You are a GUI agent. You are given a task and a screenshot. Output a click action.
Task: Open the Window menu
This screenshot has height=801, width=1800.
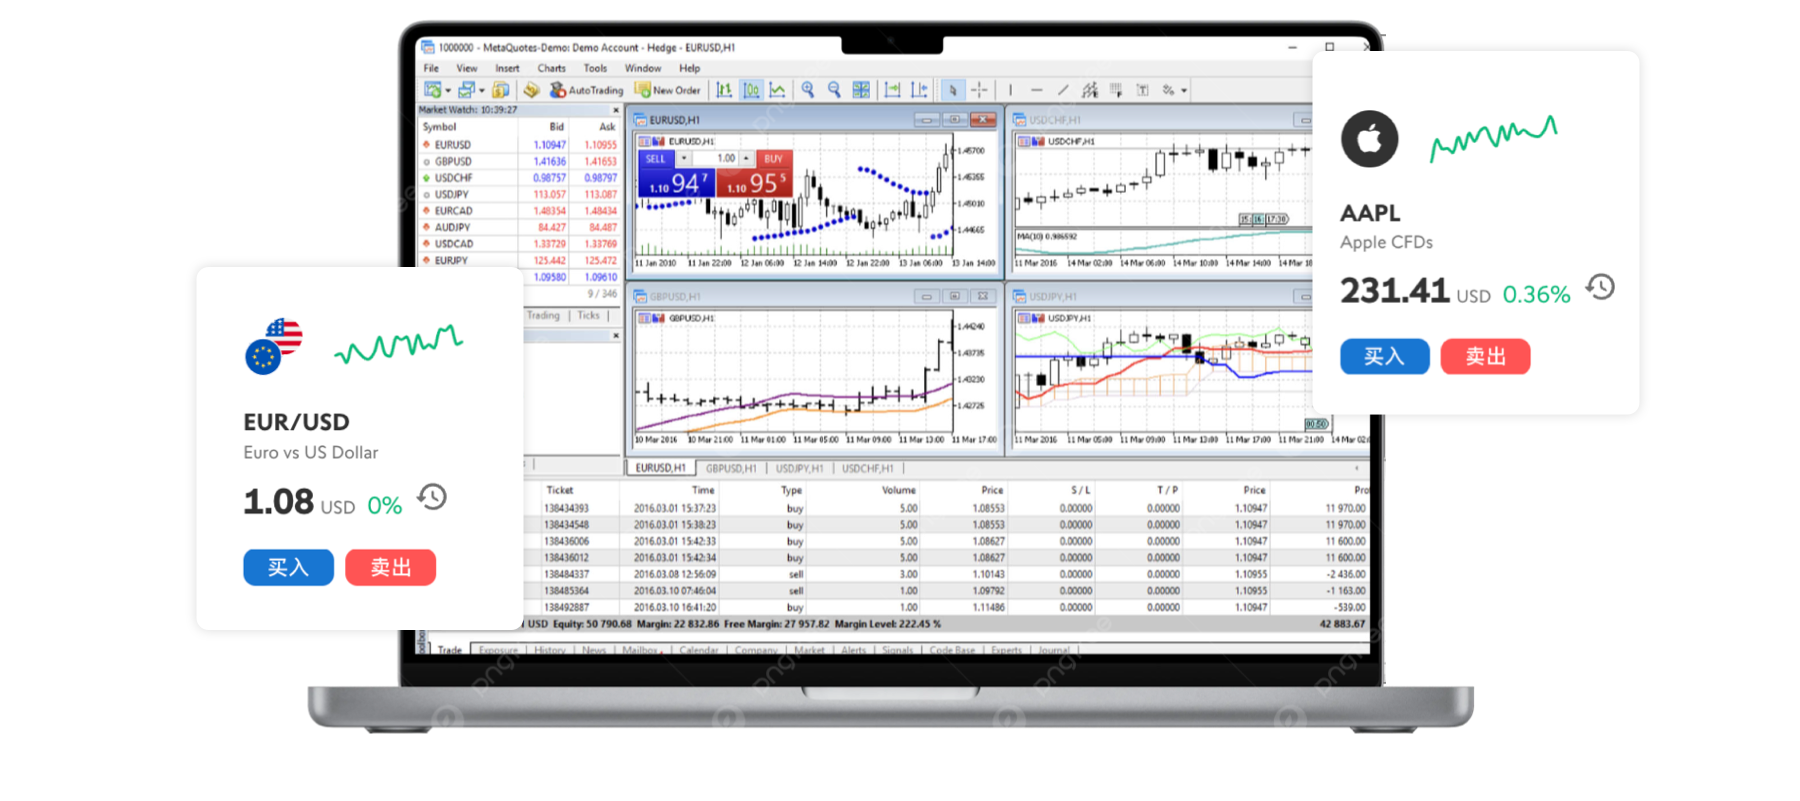click(642, 68)
